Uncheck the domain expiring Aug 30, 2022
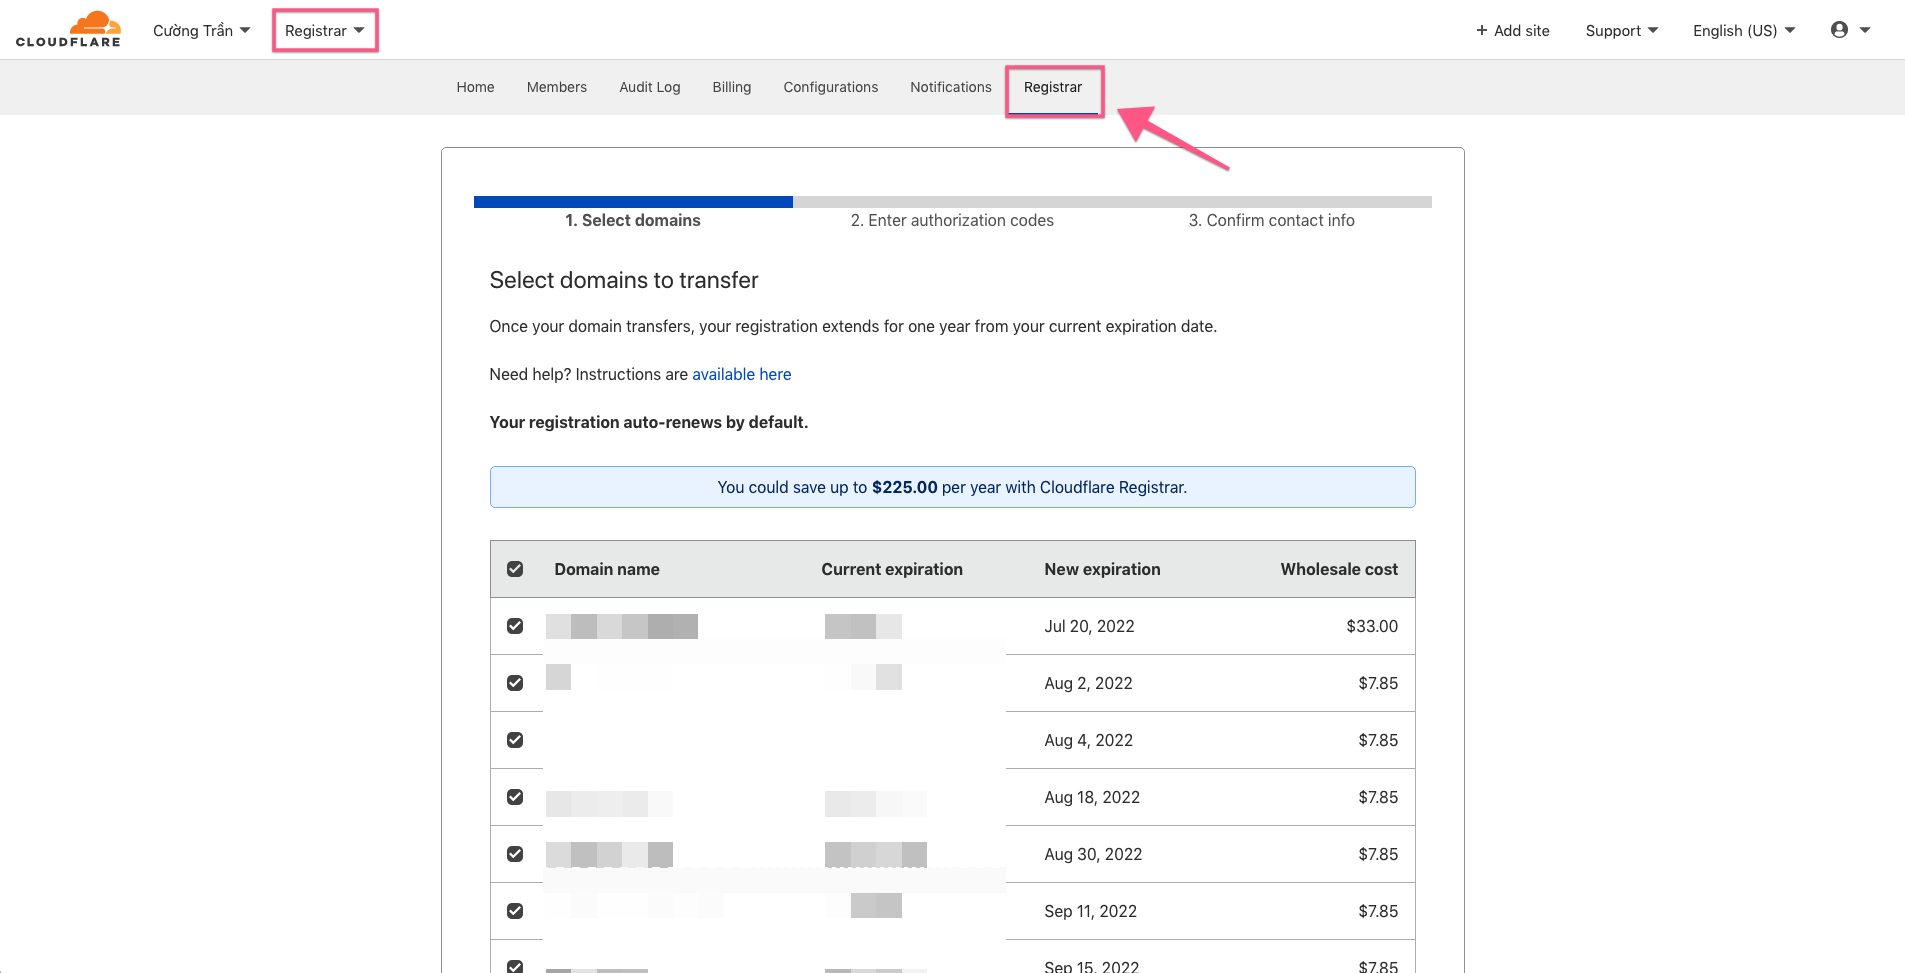 coord(515,854)
